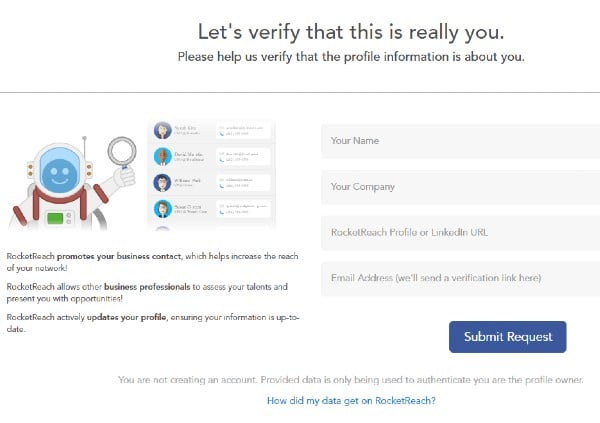The height and width of the screenshot is (423, 600).
Task: Click the green screen on astronaut's chest
Action: tap(55, 218)
